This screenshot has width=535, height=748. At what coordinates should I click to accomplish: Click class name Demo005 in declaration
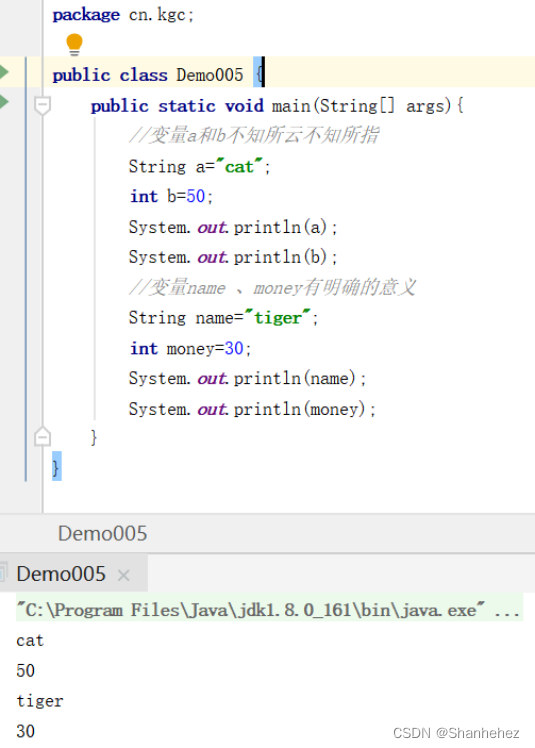click(x=210, y=75)
